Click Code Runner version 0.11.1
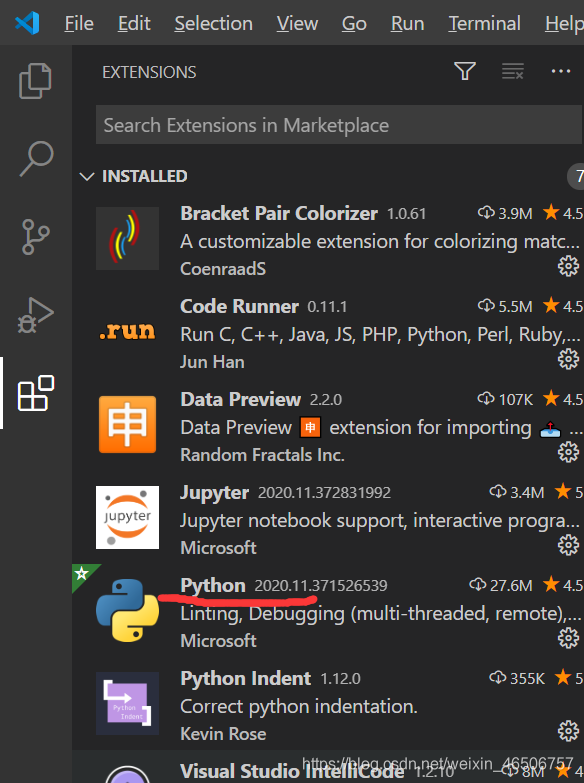 (327, 307)
